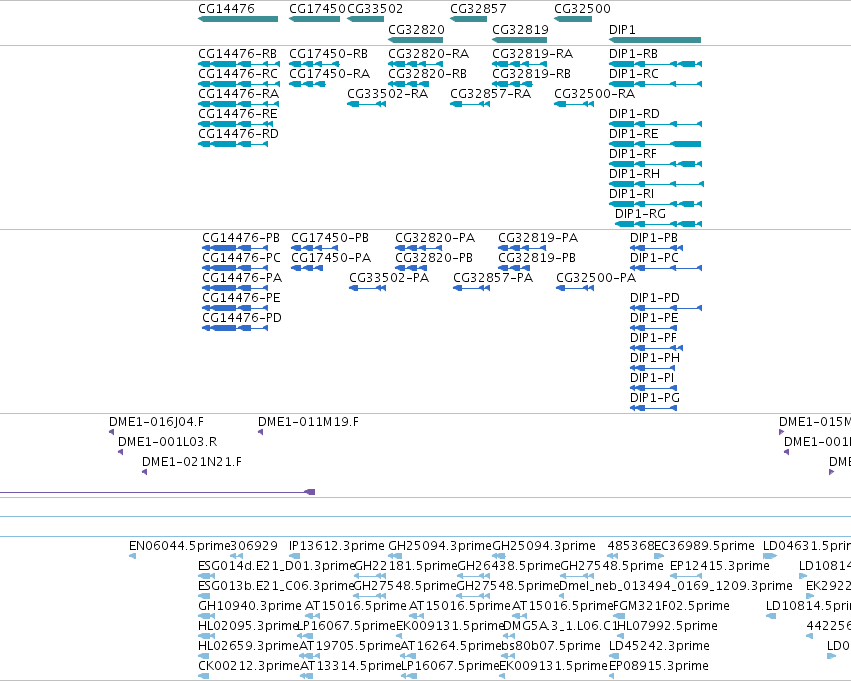Select the CG17450 gene label
Image resolution: width=851 pixels, height=681 pixels.
point(317,9)
